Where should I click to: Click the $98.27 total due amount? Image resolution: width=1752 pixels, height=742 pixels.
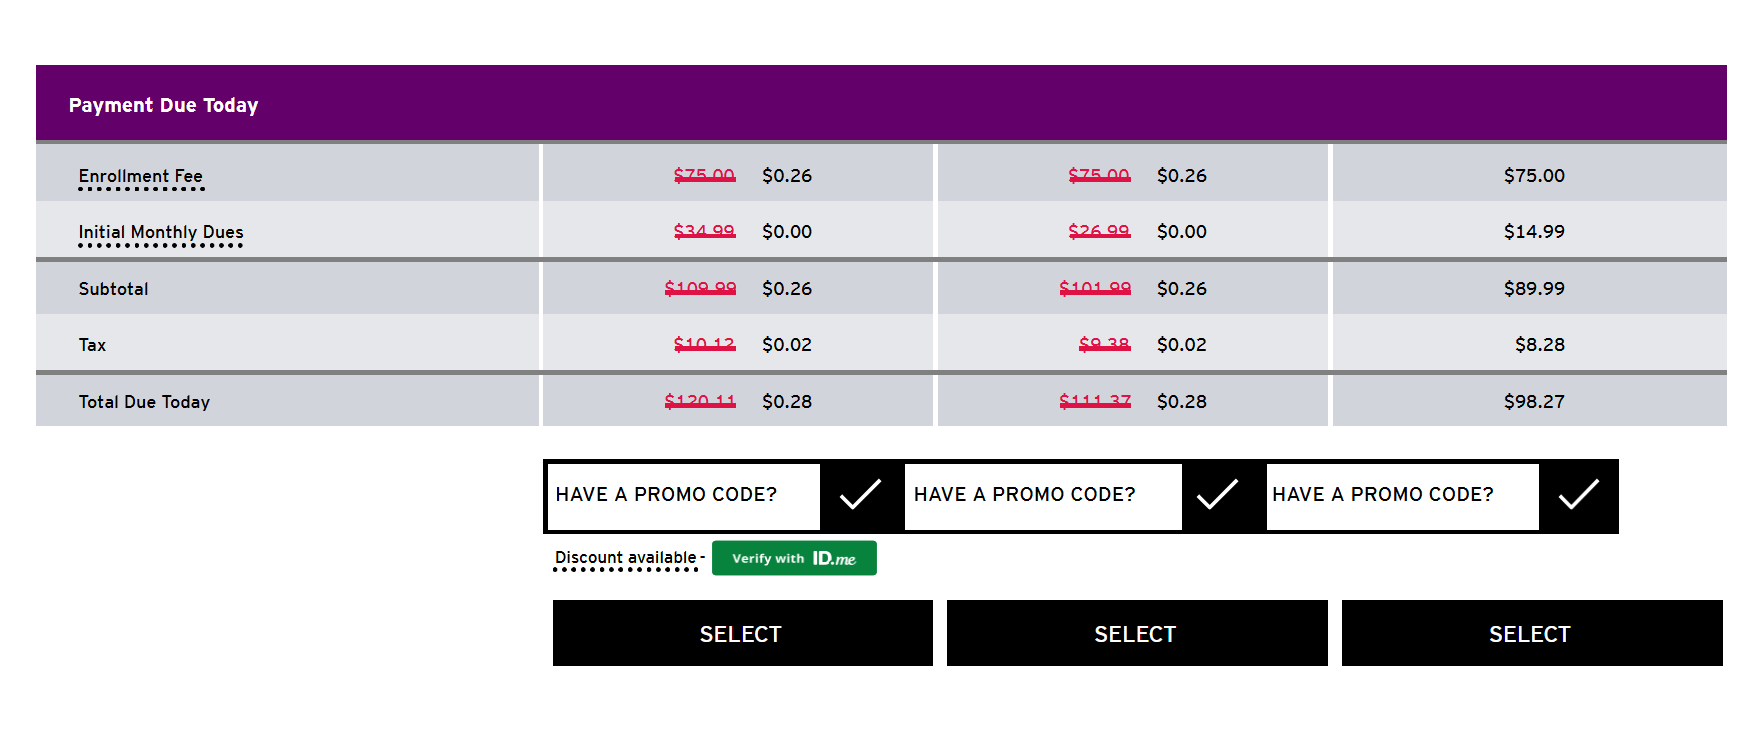(1534, 401)
